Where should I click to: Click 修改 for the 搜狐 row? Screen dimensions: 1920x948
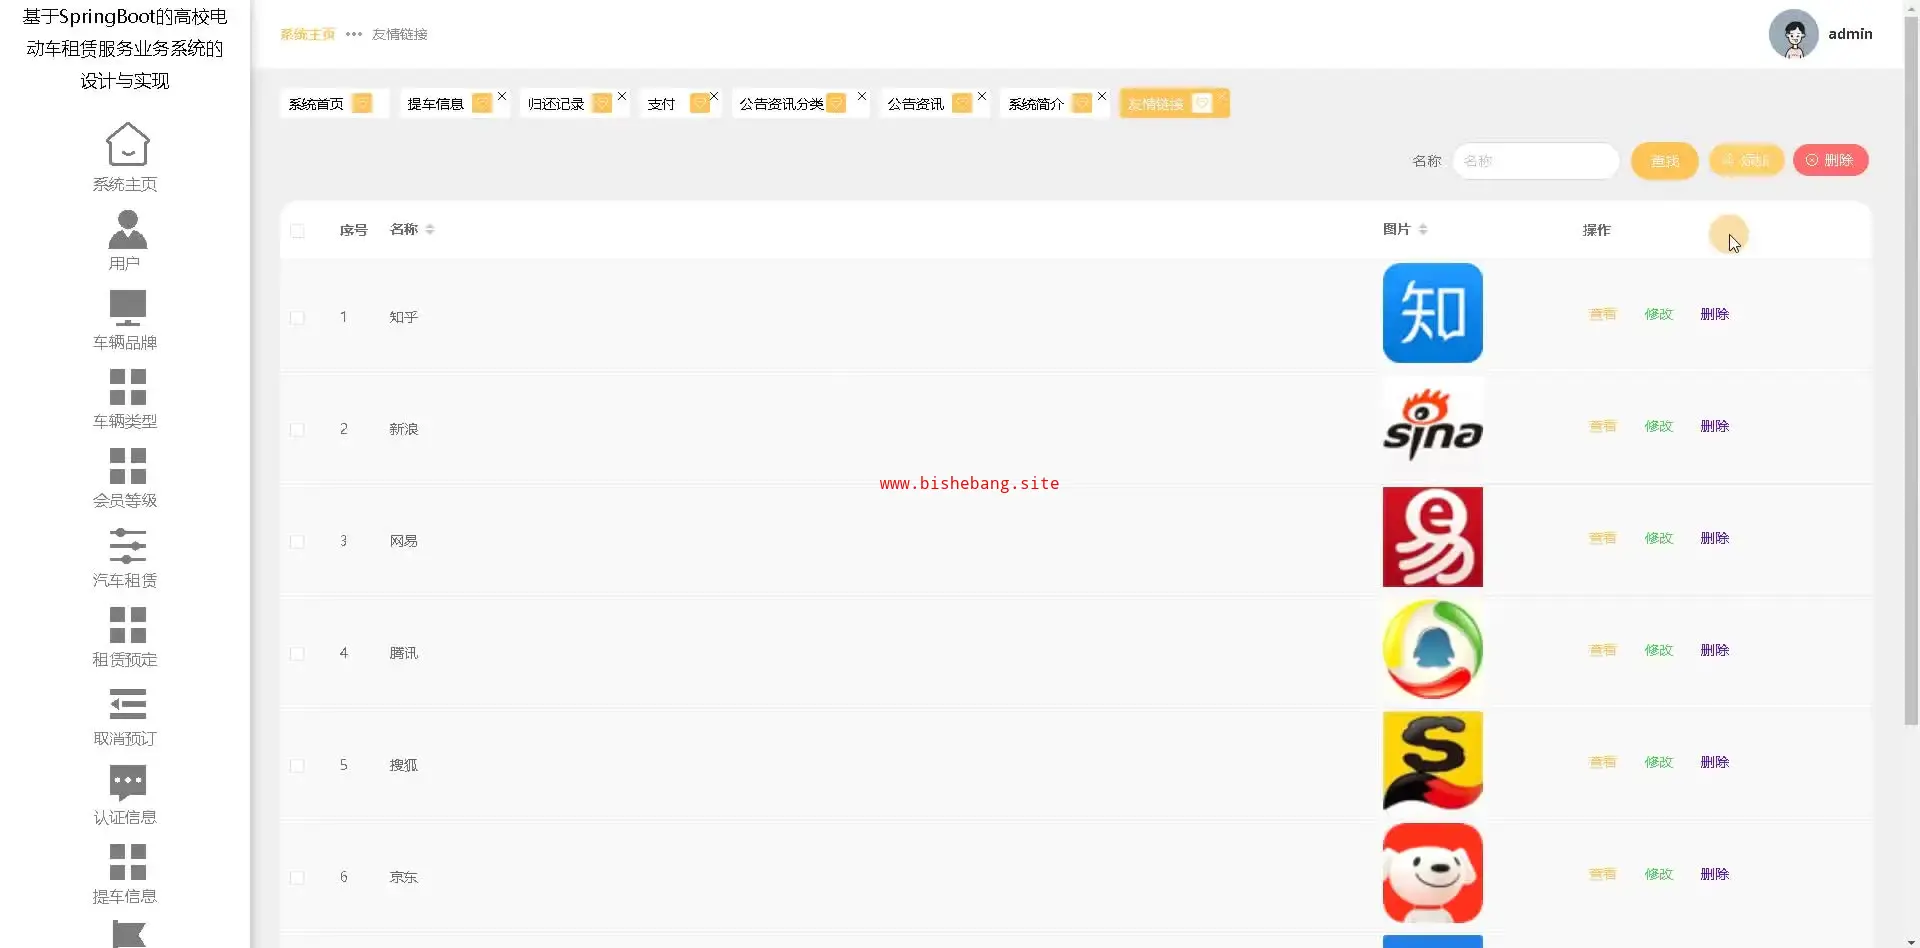[1658, 762]
